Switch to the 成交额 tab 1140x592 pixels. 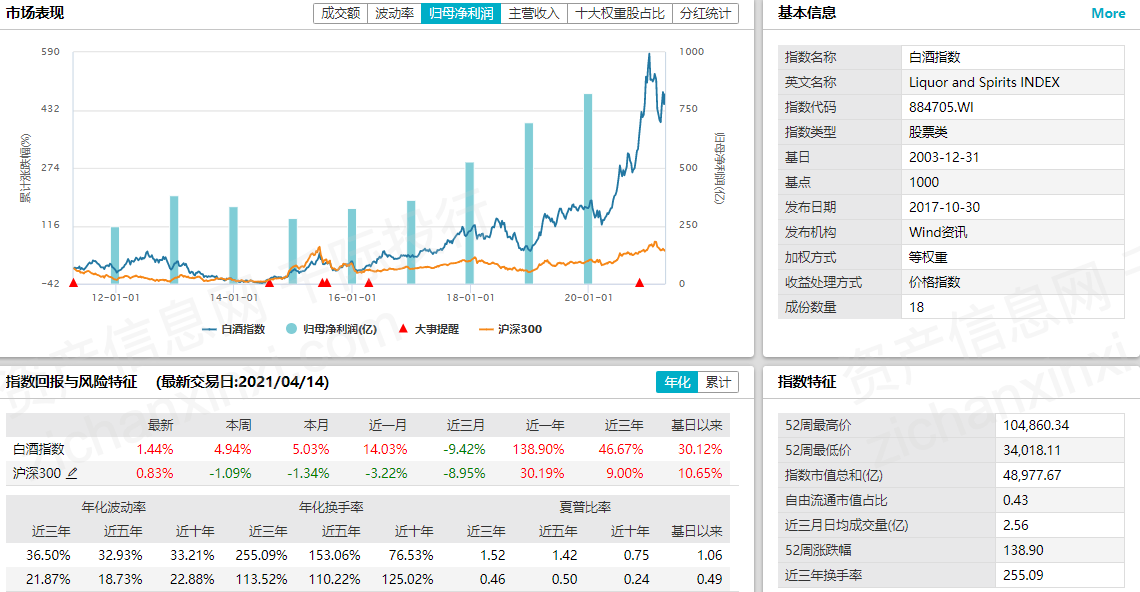click(340, 14)
